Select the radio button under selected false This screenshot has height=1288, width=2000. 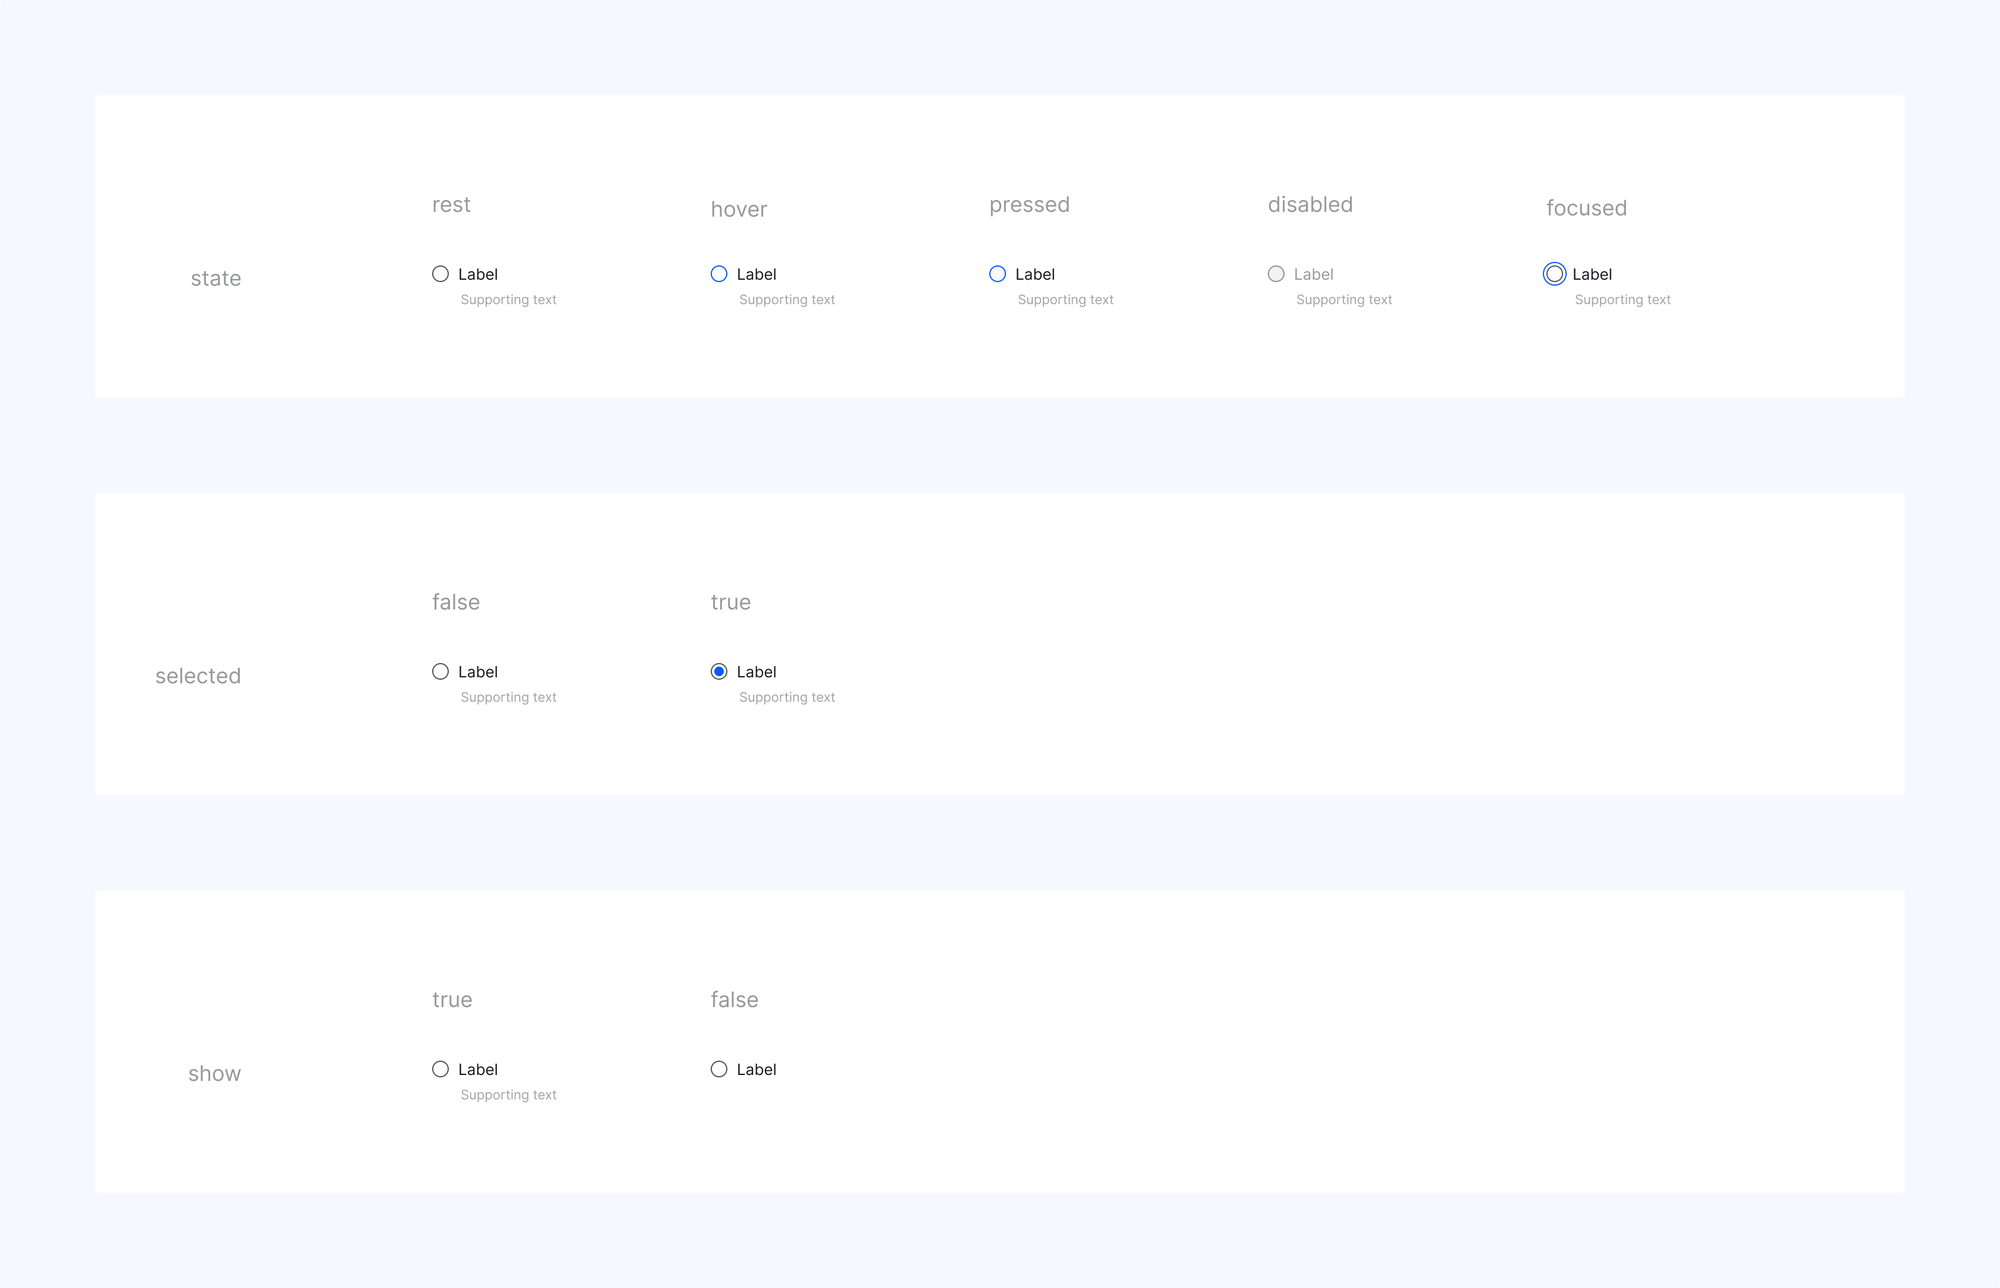click(440, 672)
